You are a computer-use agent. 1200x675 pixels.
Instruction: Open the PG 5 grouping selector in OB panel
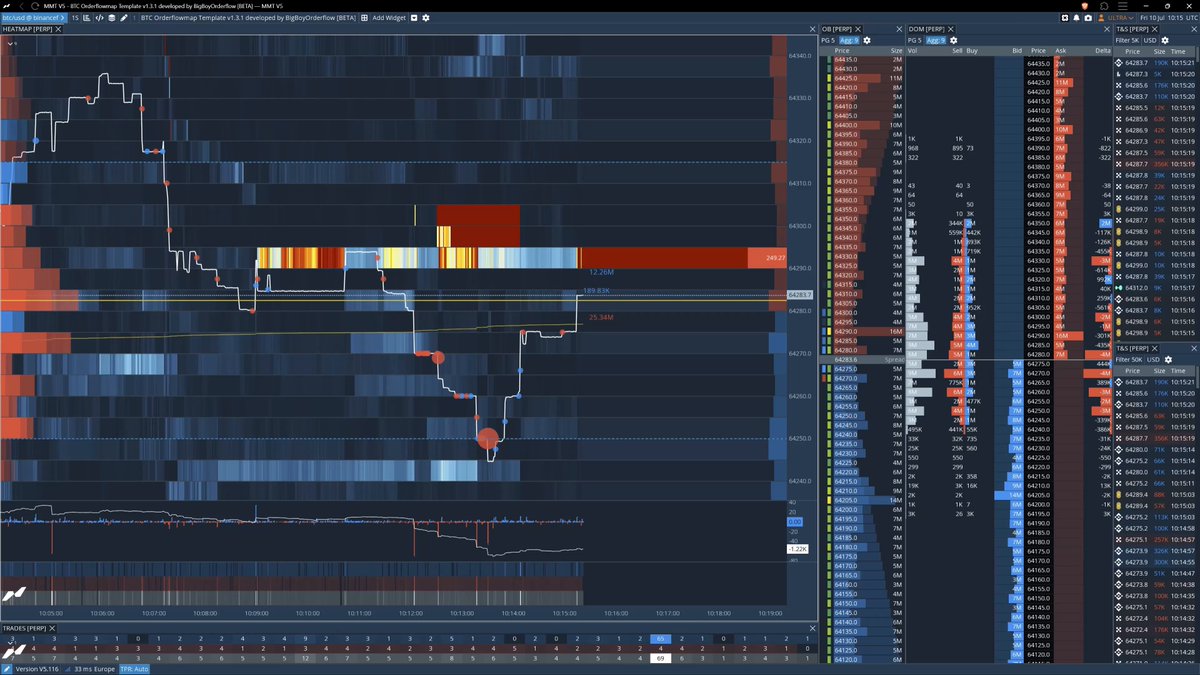pyautogui.click(x=830, y=40)
